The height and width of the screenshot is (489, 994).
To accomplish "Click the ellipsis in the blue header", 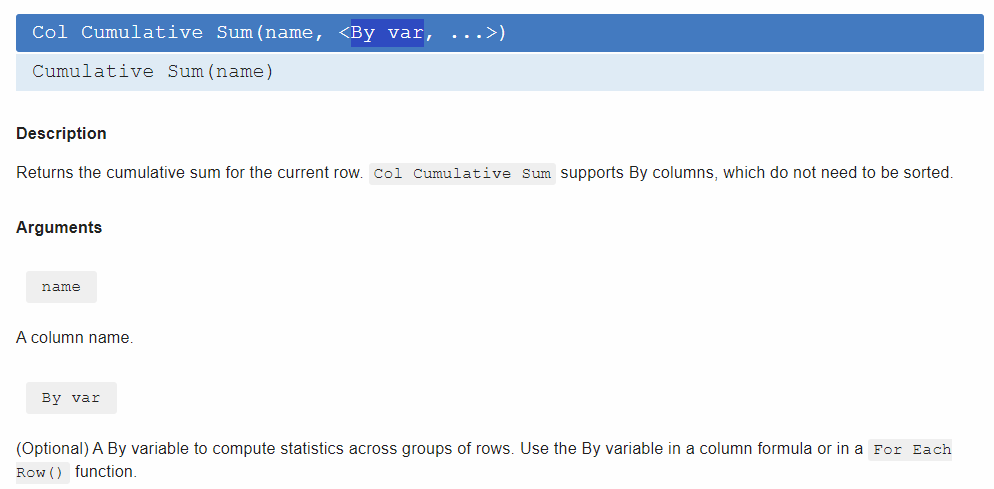I will tap(467, 33).
